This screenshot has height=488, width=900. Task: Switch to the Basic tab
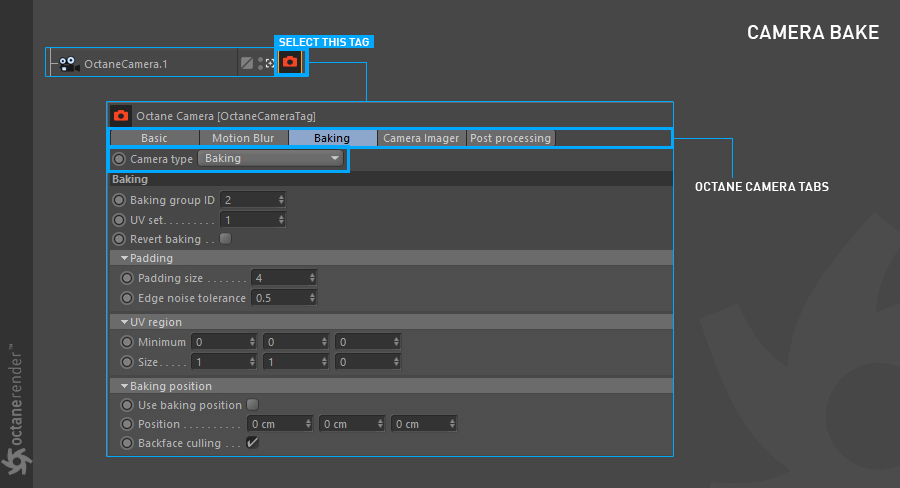(154, 138)
